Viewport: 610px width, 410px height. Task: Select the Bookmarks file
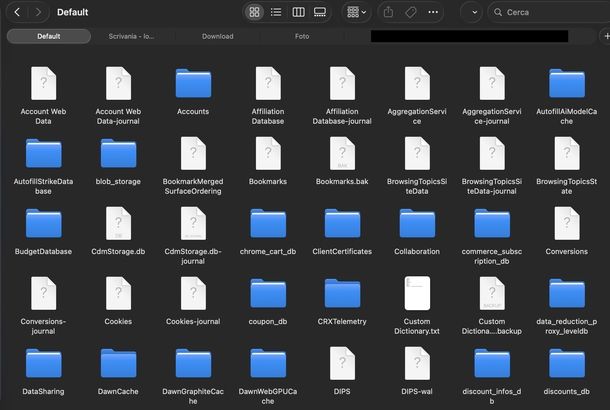[x=268, y=160]
